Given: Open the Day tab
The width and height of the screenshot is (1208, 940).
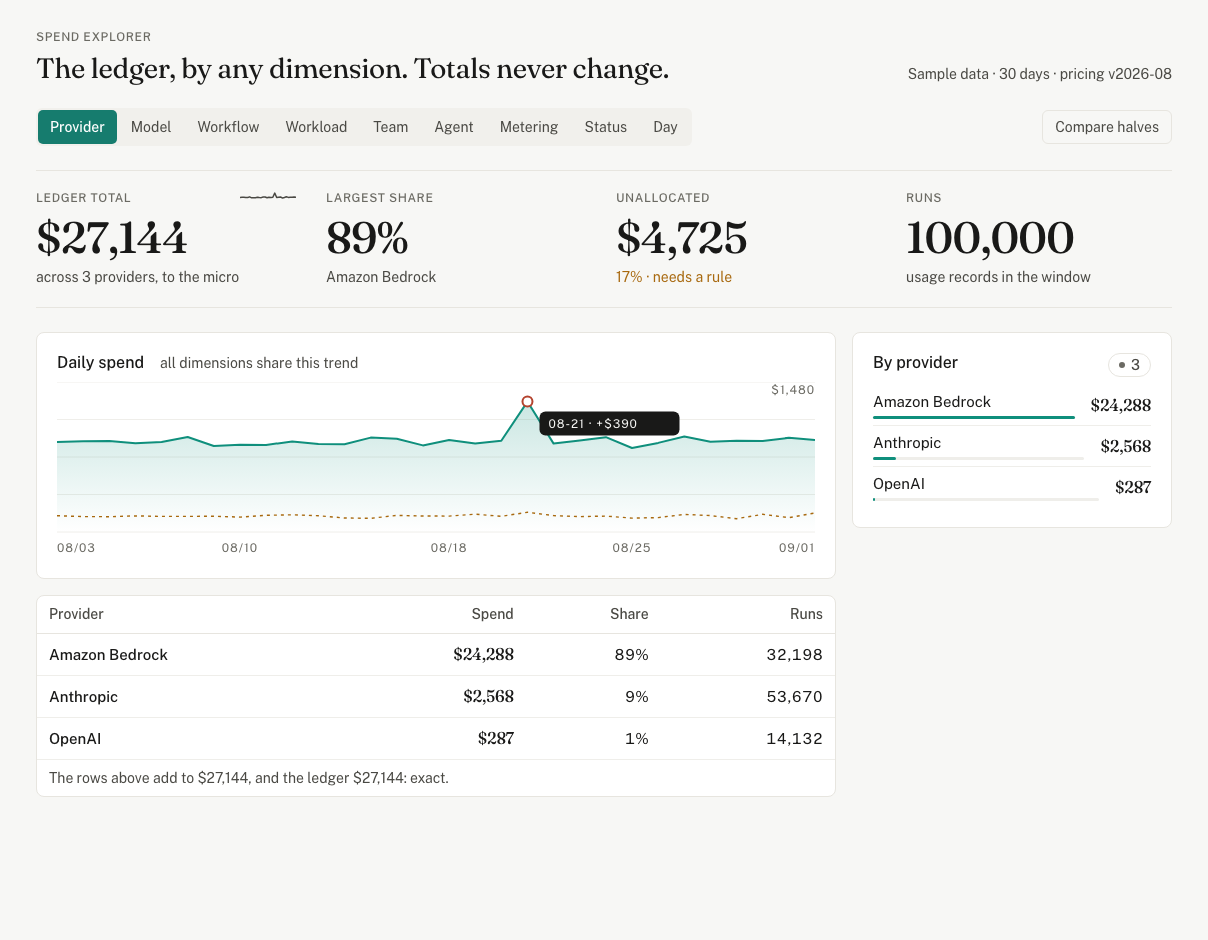Looking at the screenshot, I should point(665,127).
